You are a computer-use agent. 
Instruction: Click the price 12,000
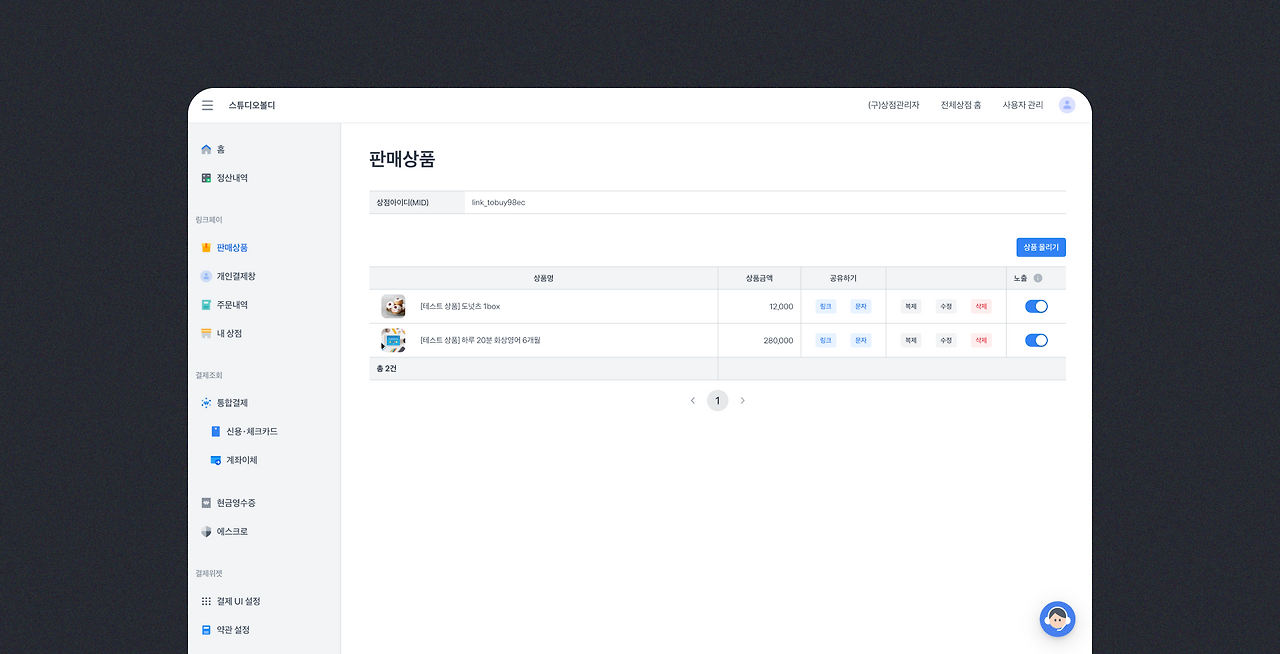pyautogui.click(x=781, y=307)
